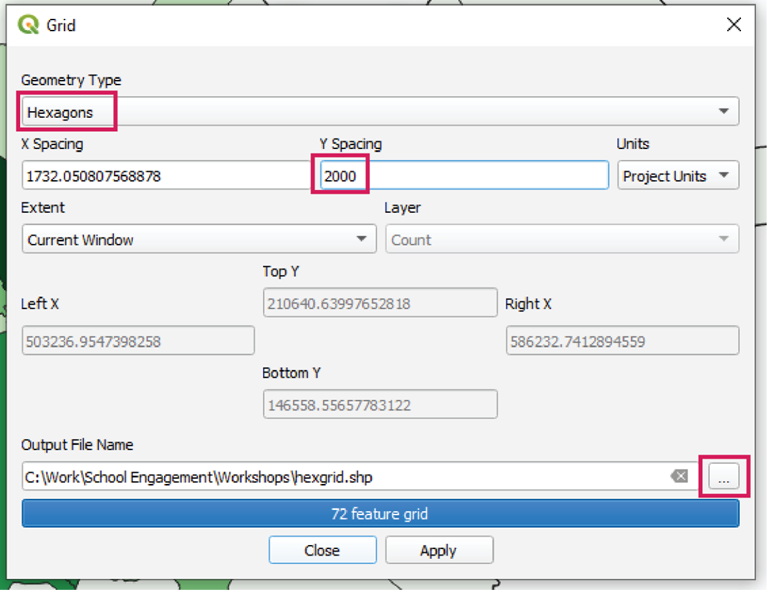Click into the Y Spacing field
The height and width of the screenshot is (590, 767).
coord(463,176)
